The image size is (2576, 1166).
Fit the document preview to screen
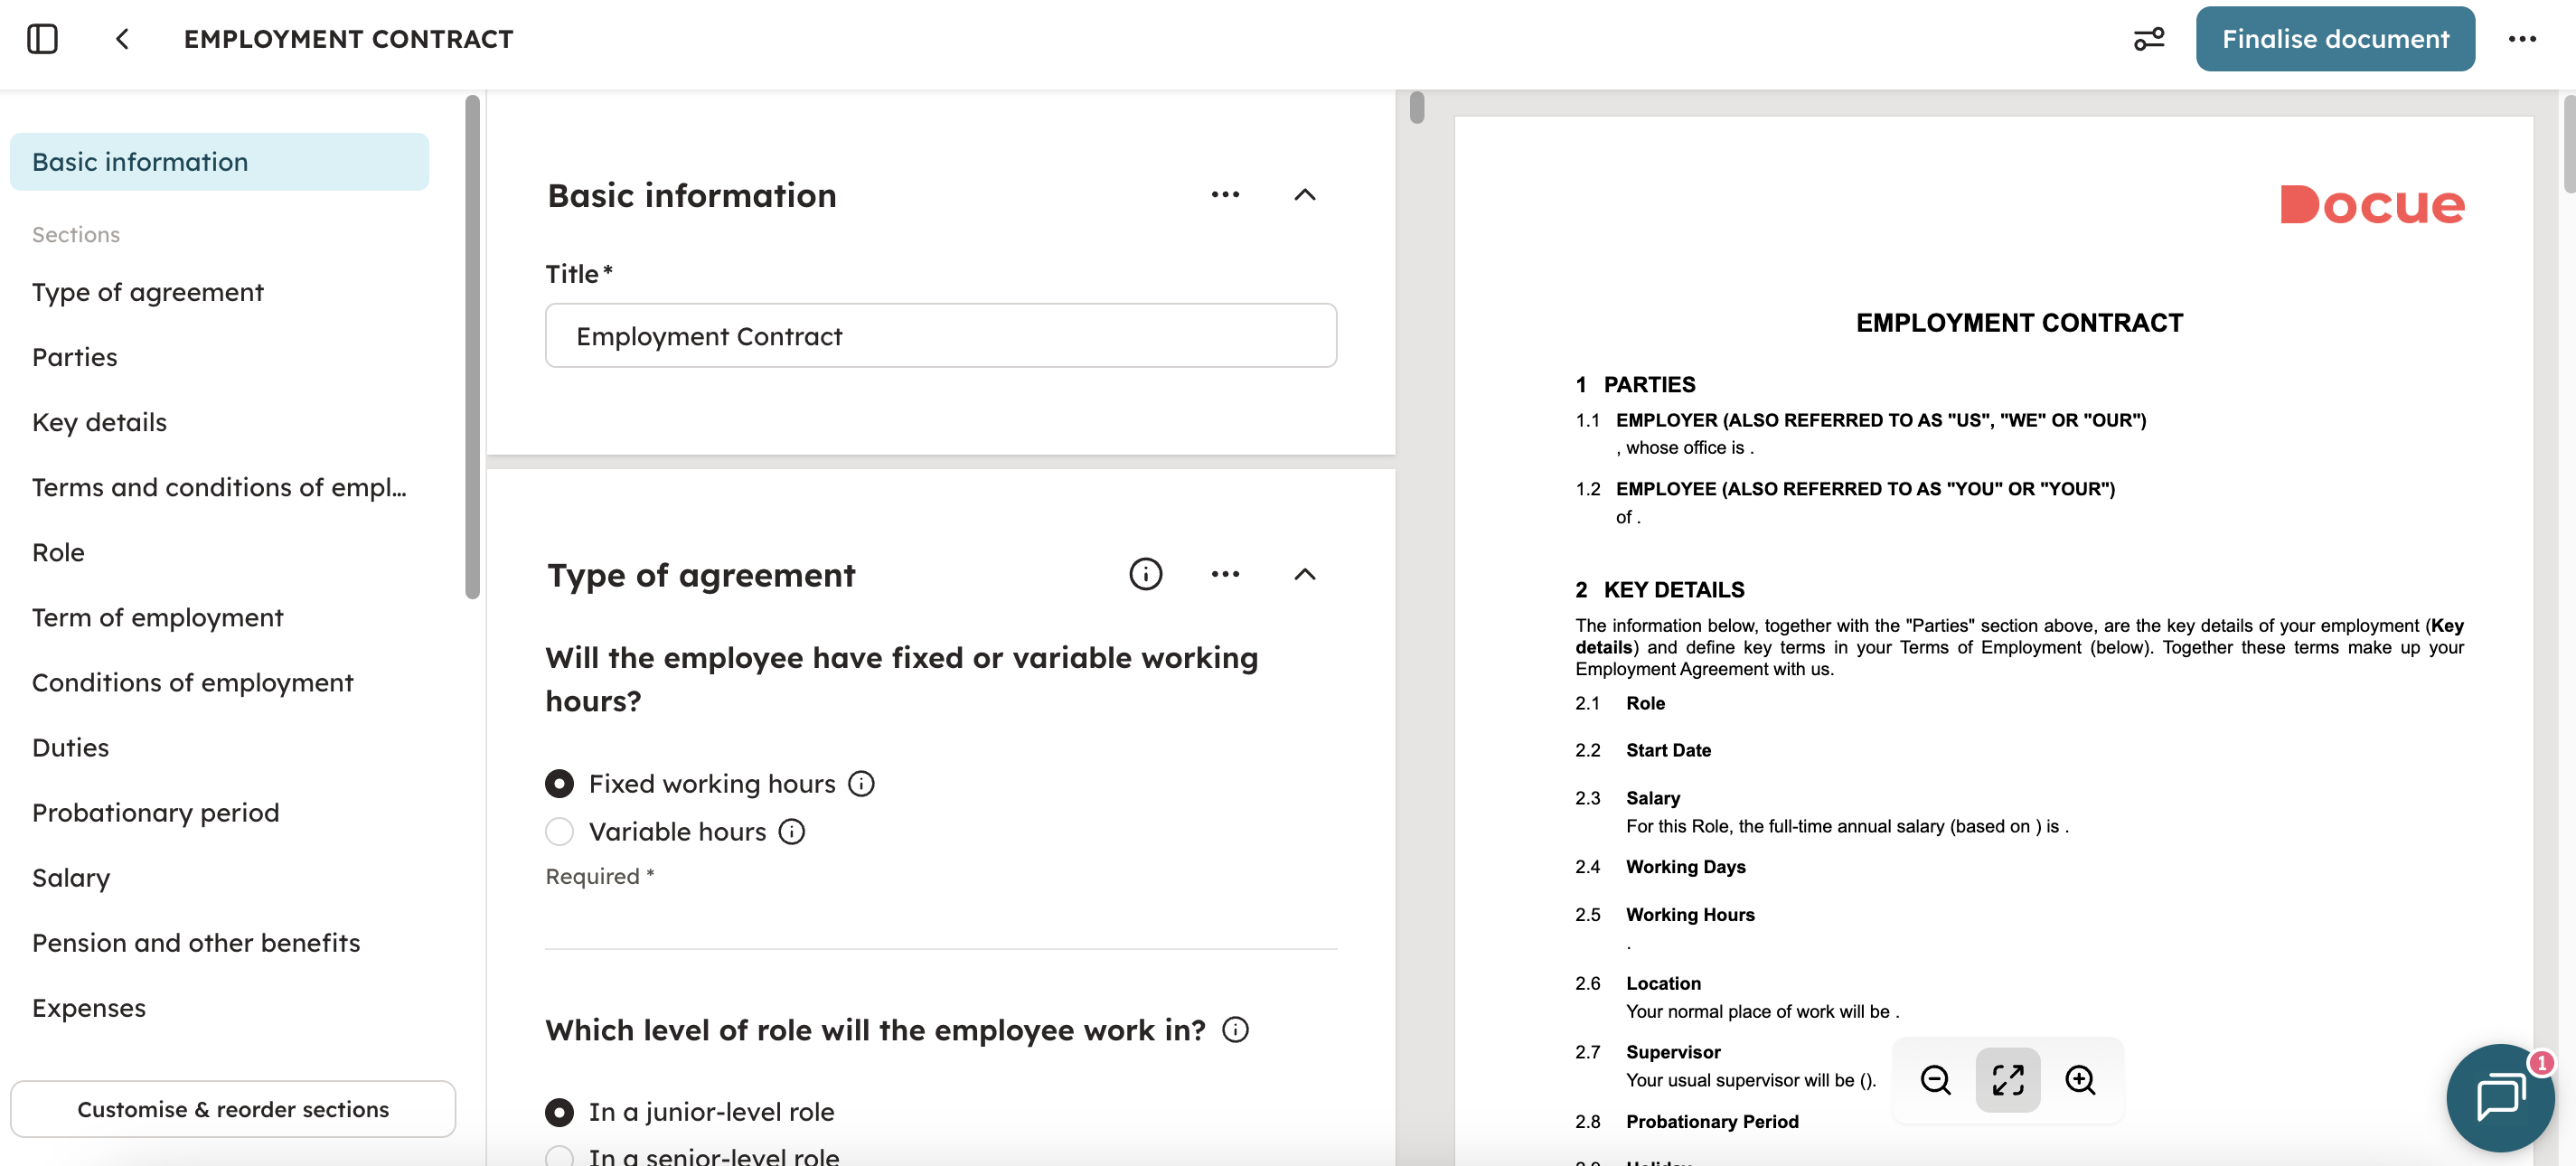click(2008, 1080)
